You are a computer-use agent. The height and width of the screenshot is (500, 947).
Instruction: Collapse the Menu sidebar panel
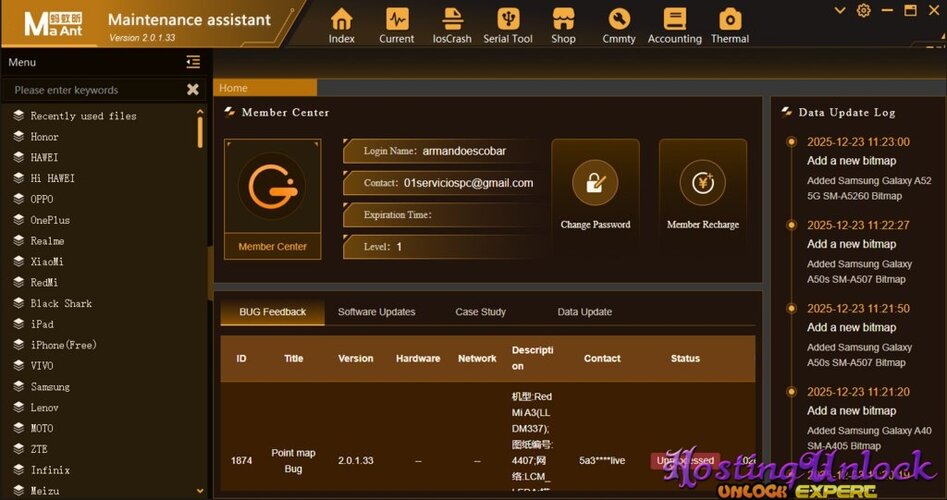193,62
